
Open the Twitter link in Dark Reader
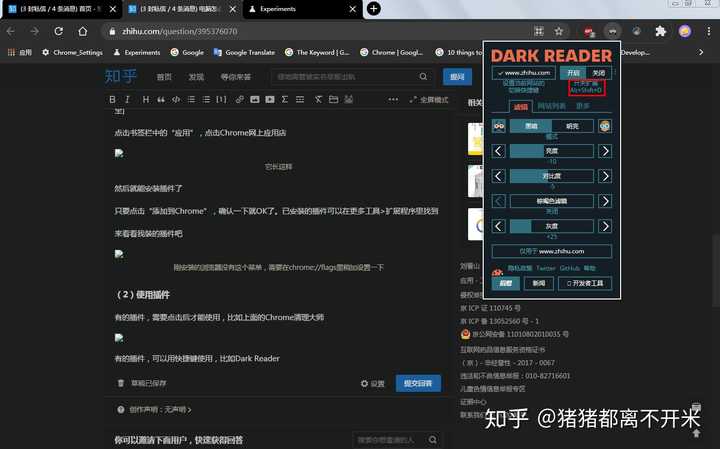click(x=546, y=268)
